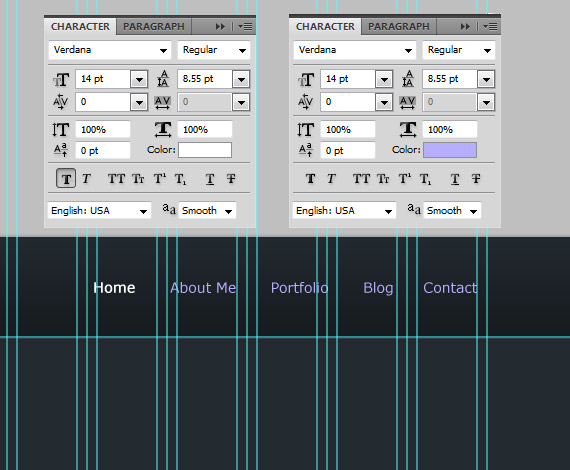This screenshot has width=570, height=470.
Task: Toggle Faux Italic in left Character panel
Action: point(86,178)
